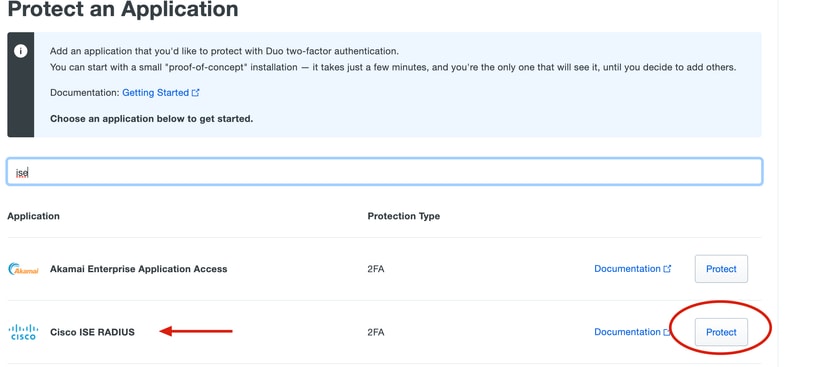Click the Protect an Application page heading
Screen dimensions: 814x367
coord(123,9)
